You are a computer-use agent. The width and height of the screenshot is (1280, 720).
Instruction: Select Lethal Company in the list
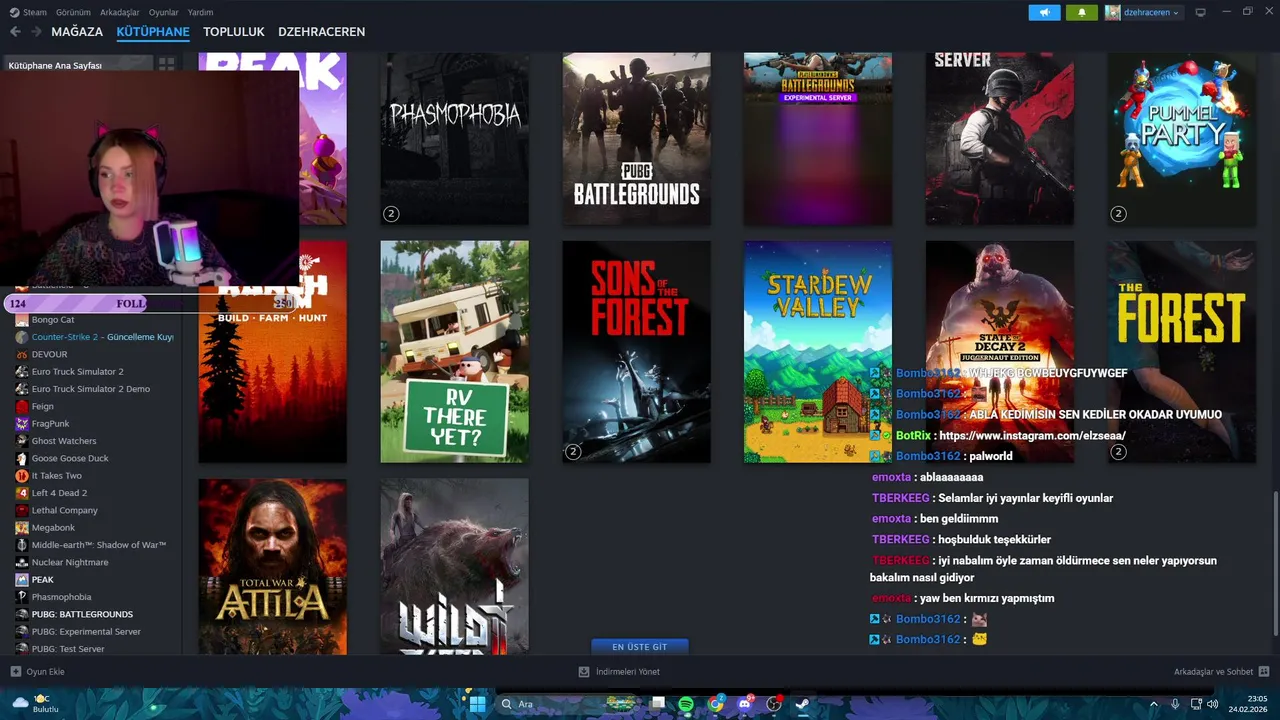pyautogui.click(x=64, y=510)
